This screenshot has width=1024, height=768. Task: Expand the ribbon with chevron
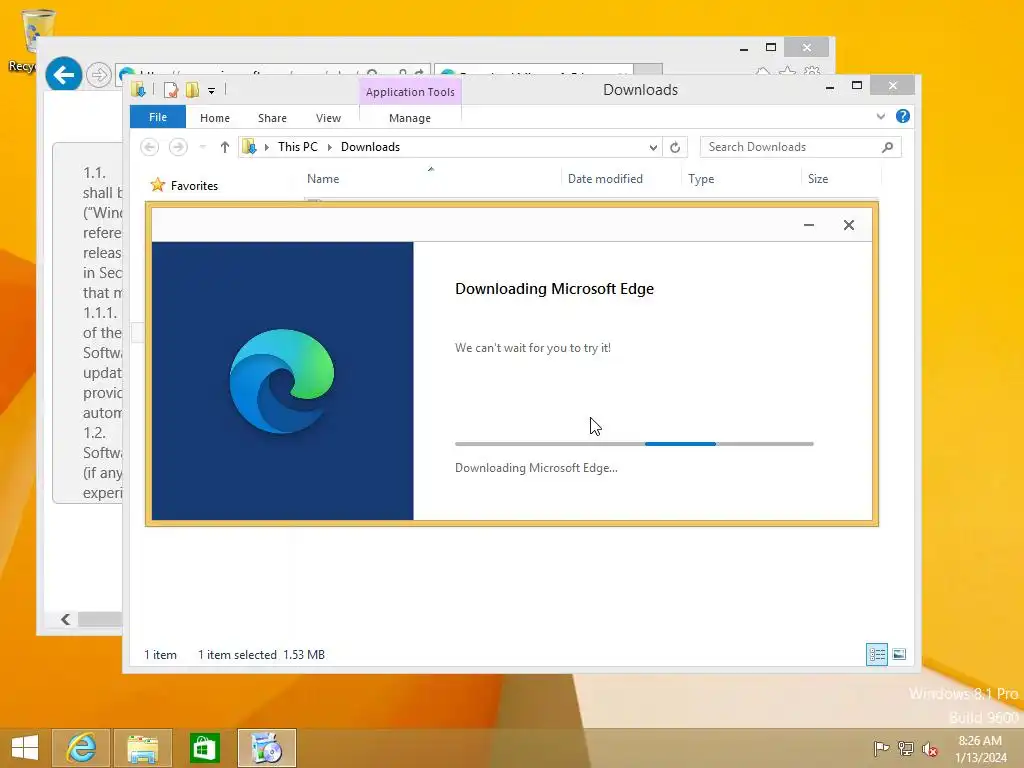point(880,116)
